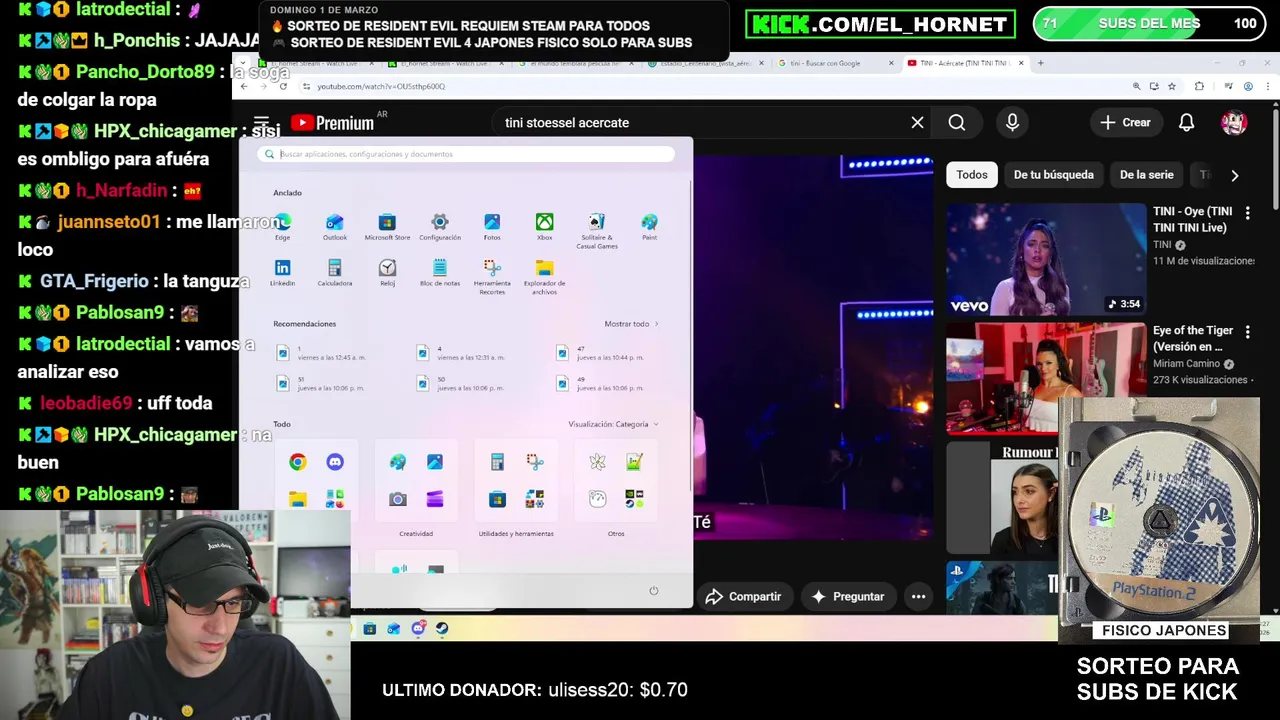Screen dimensions: 1280x720
Task: Open the YouTube hamburger guide menu
Action: pos(262,122)
